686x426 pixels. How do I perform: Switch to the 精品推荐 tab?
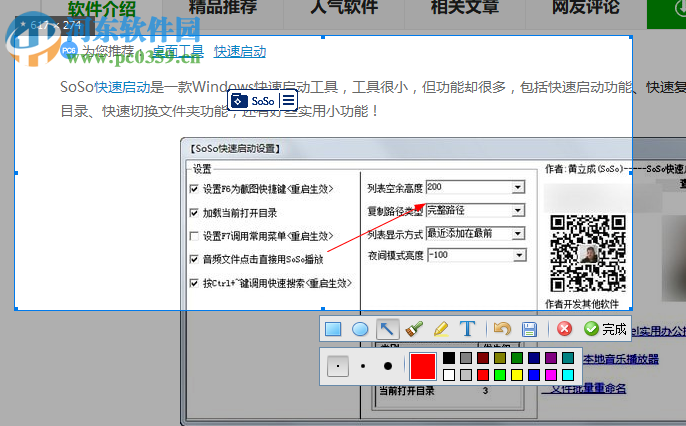pos(223,7)
